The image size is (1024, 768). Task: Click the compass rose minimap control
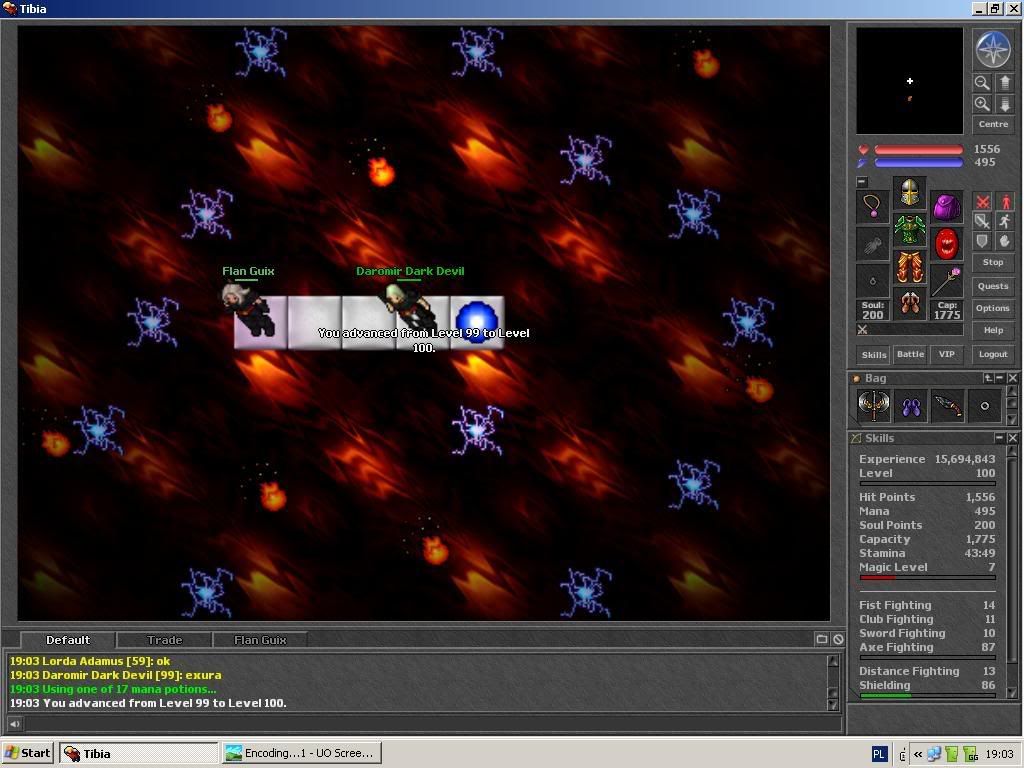coord(993,49)
